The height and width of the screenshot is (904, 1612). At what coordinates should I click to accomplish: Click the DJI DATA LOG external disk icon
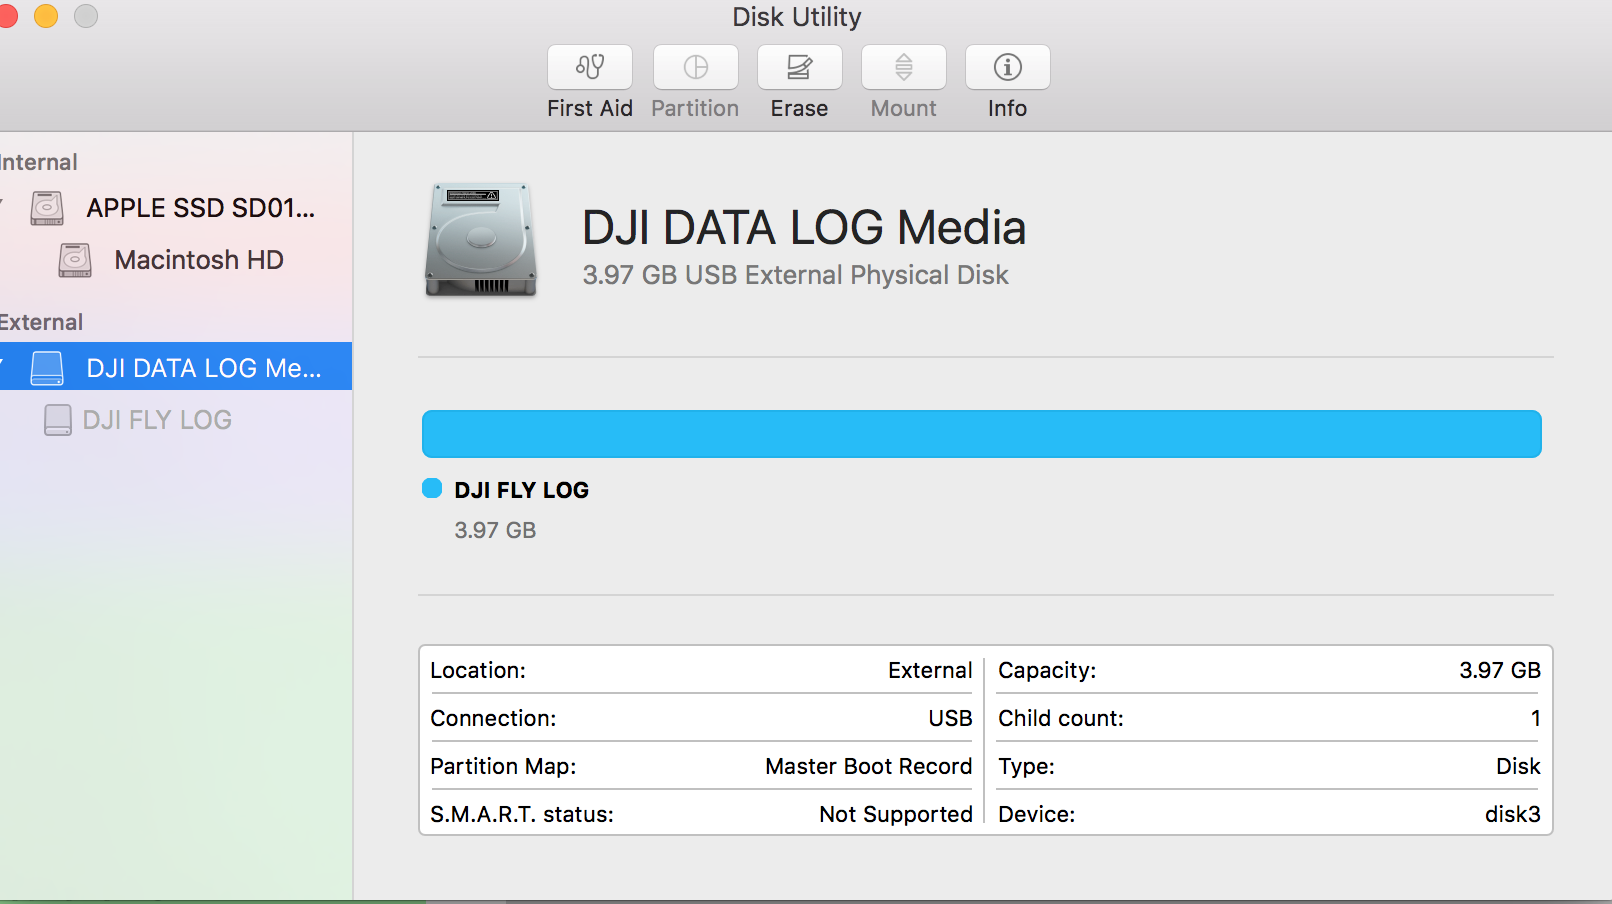coord(47,368)
